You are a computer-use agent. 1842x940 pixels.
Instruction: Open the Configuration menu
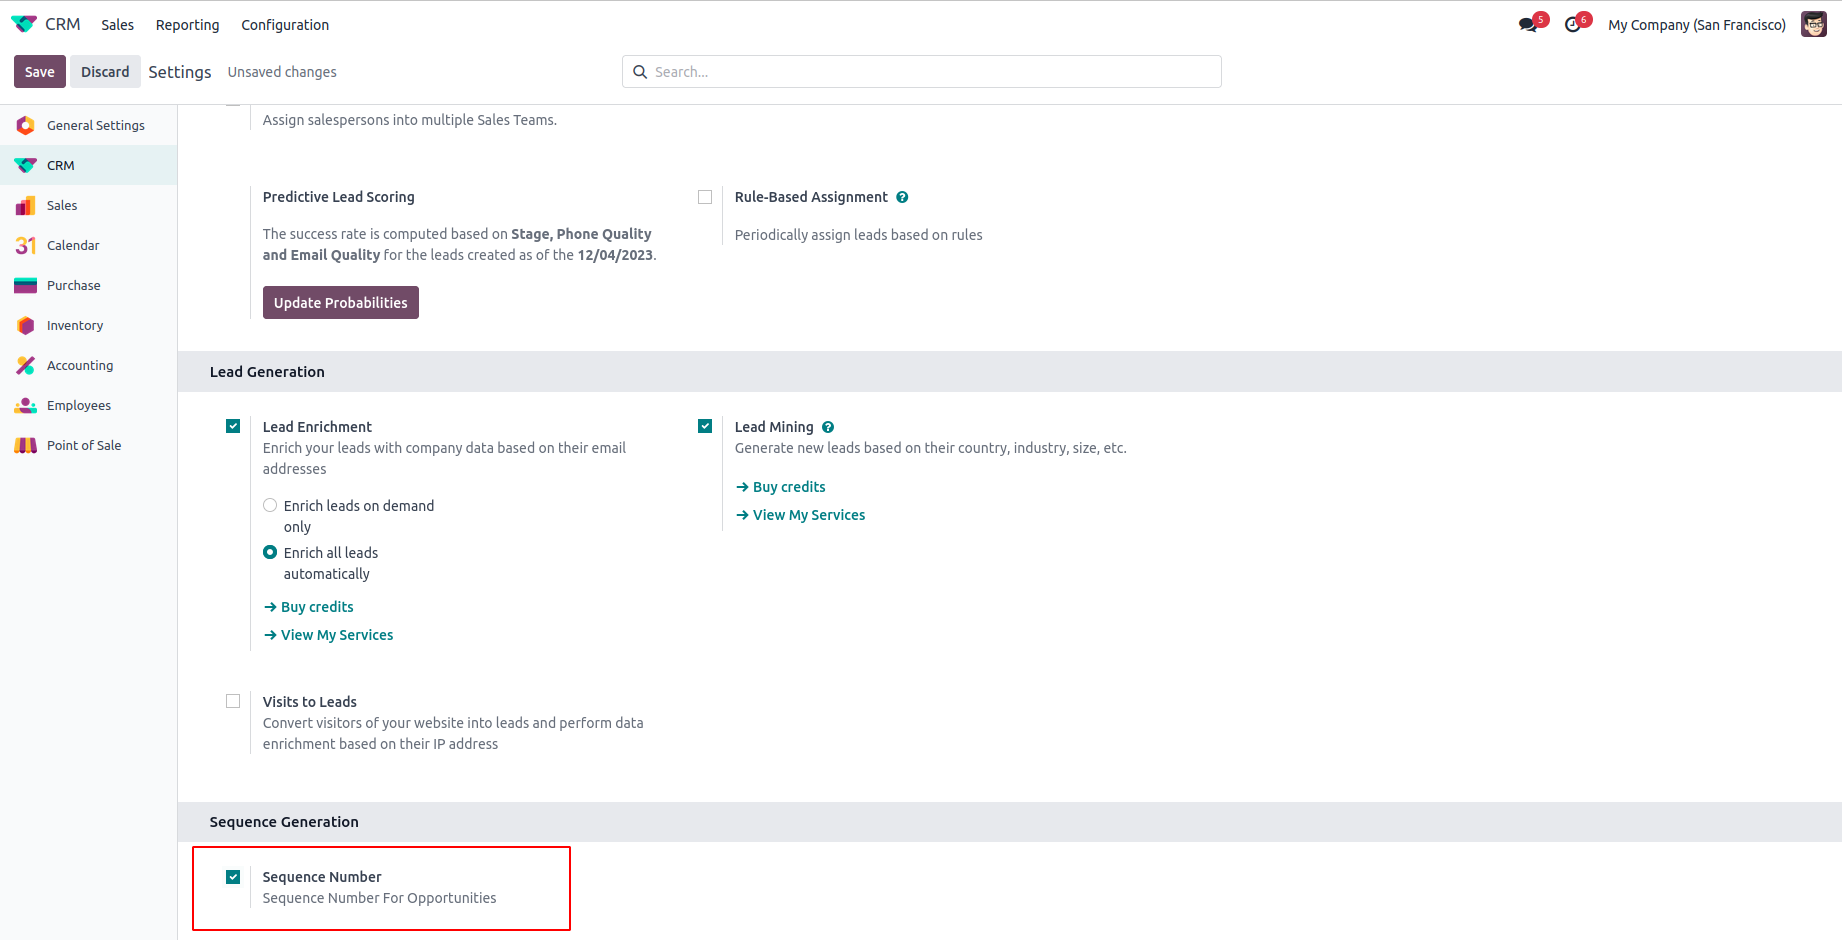tap(285, 25)
